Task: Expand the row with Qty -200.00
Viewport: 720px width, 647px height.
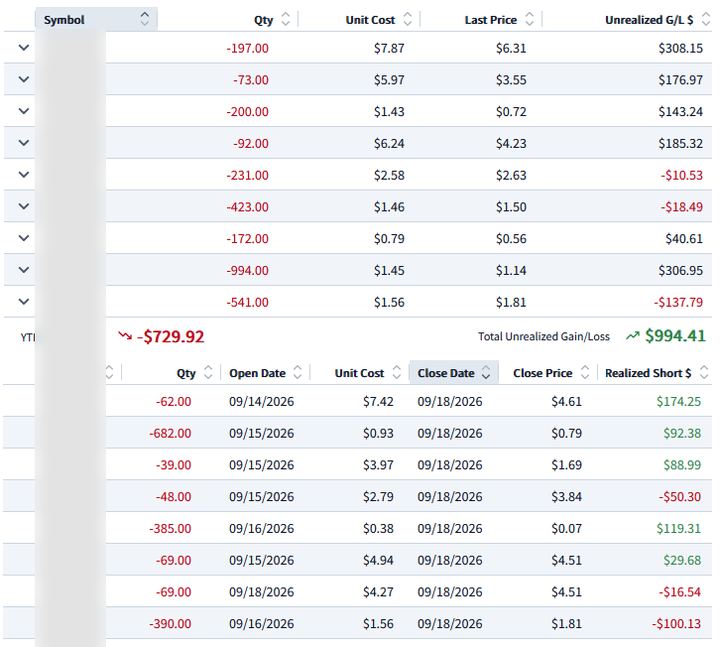Action: click(24, 111)
